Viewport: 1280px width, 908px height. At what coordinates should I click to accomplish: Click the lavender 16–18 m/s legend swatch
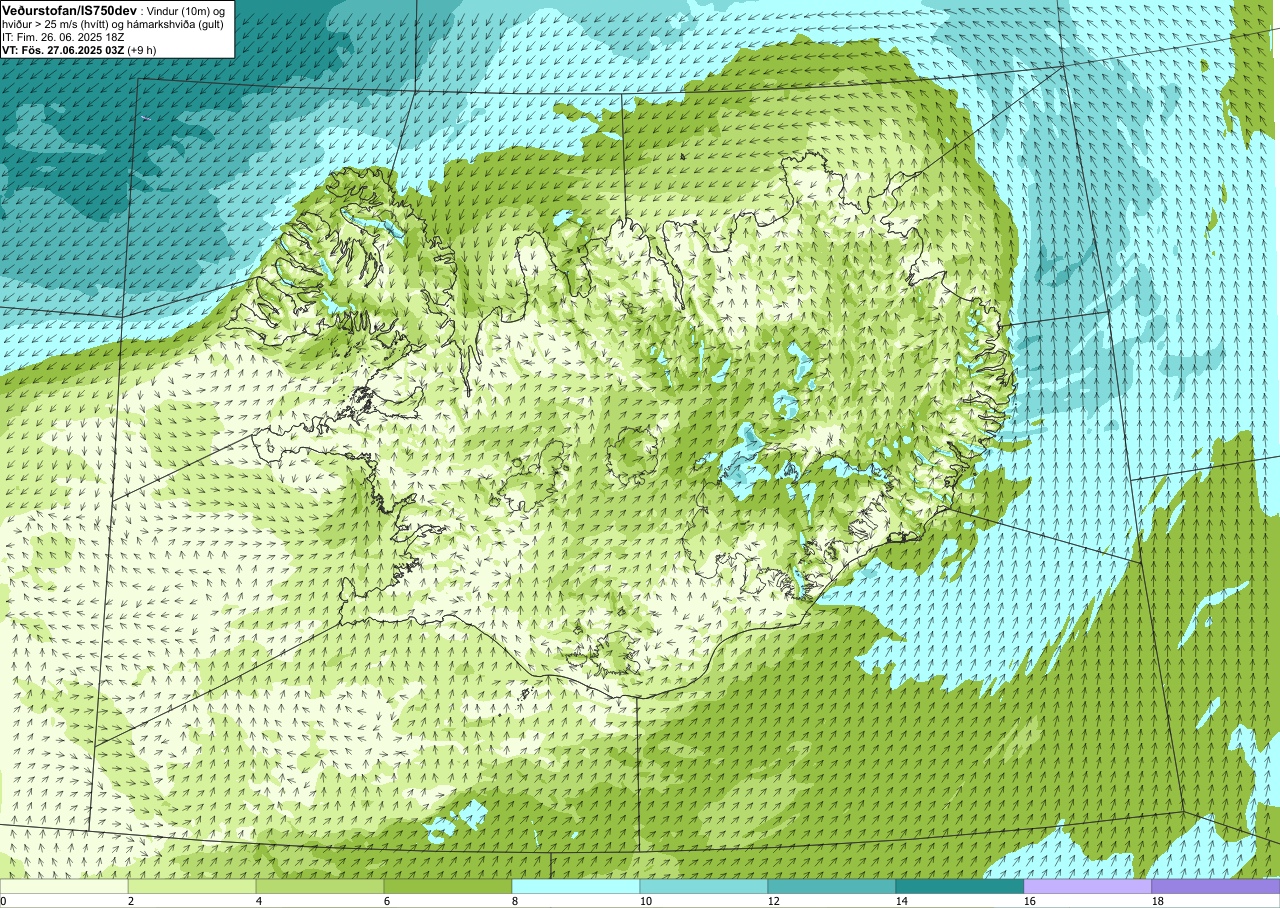click(x=1088, y=886)
